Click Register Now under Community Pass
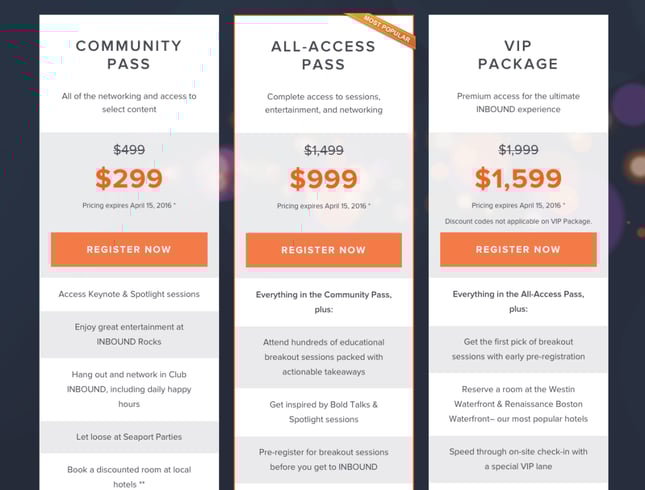Viewport: 645px width, 490px height. pos(129,249)
